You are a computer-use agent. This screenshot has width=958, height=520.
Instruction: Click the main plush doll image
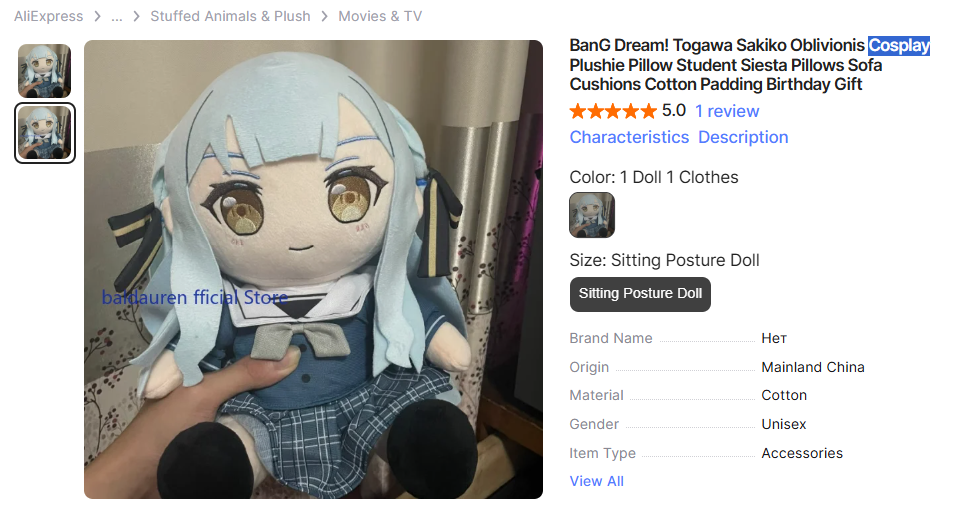313,269
